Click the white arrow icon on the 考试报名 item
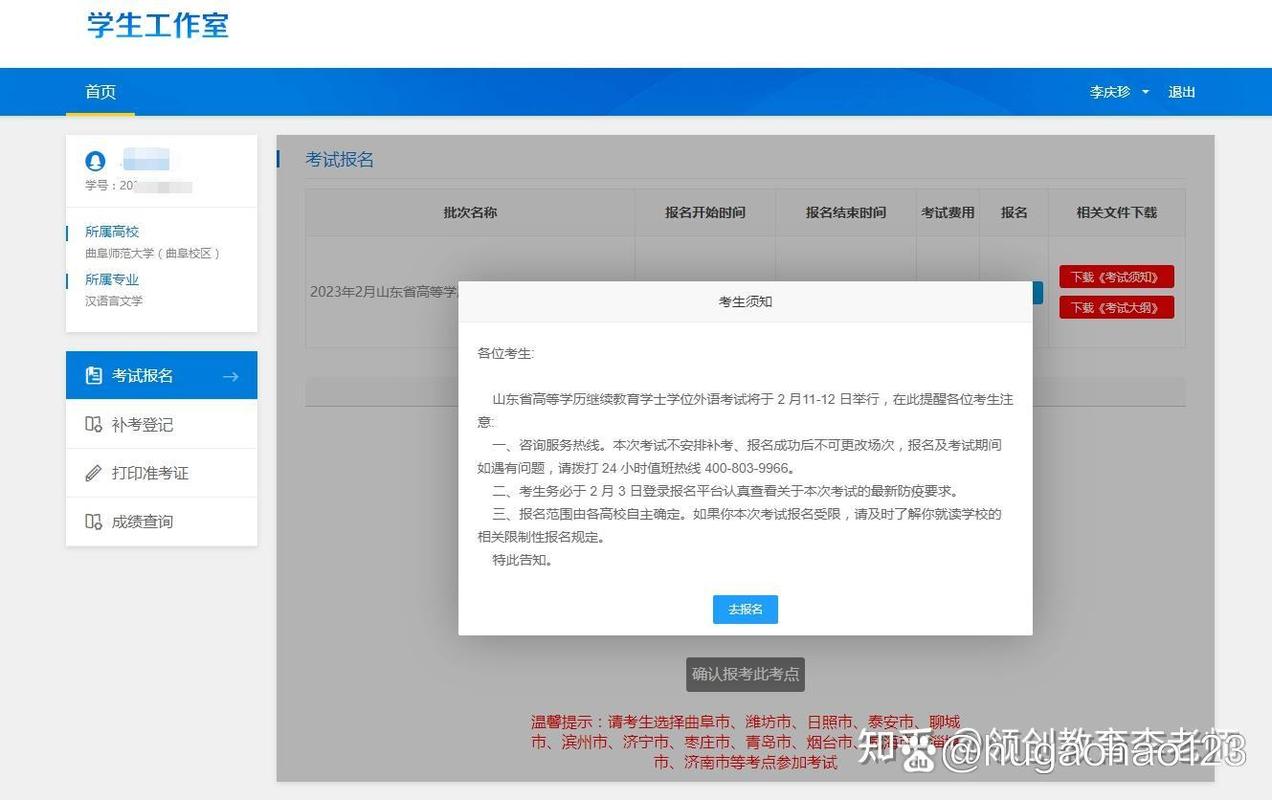Image resolution: width=1272 pixels, height=800 pixels. click(x=231, y=375)
